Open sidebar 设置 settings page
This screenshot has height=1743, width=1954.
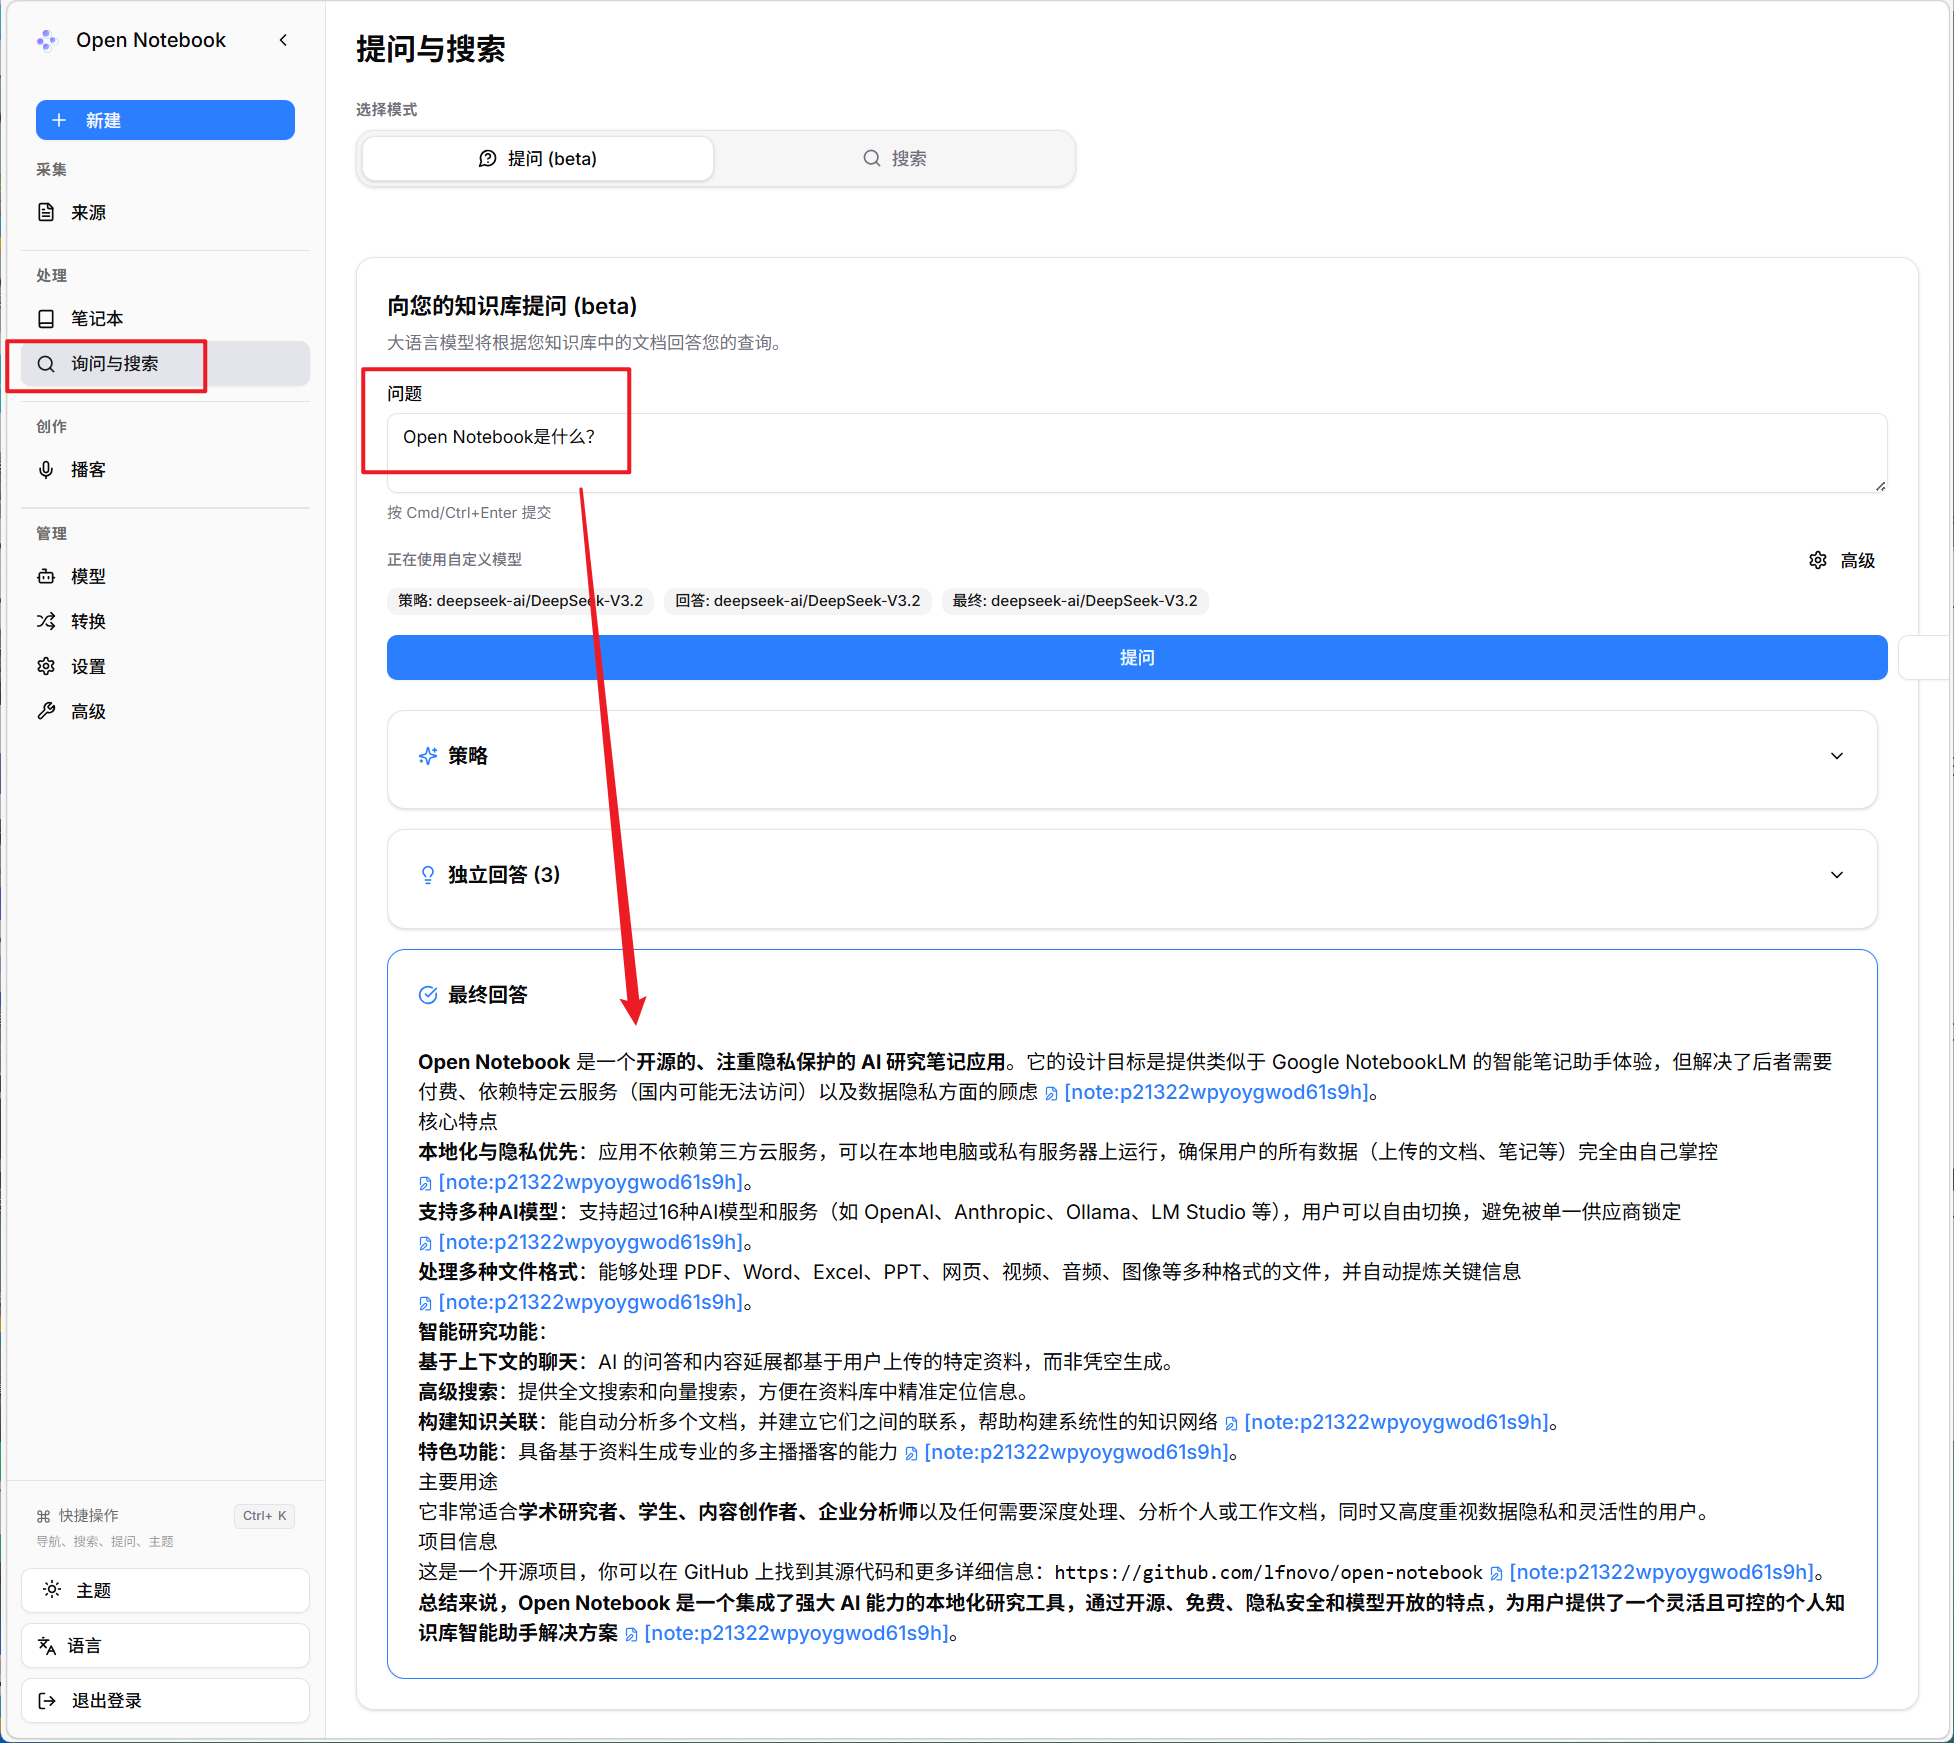click(x=88, y=666)
